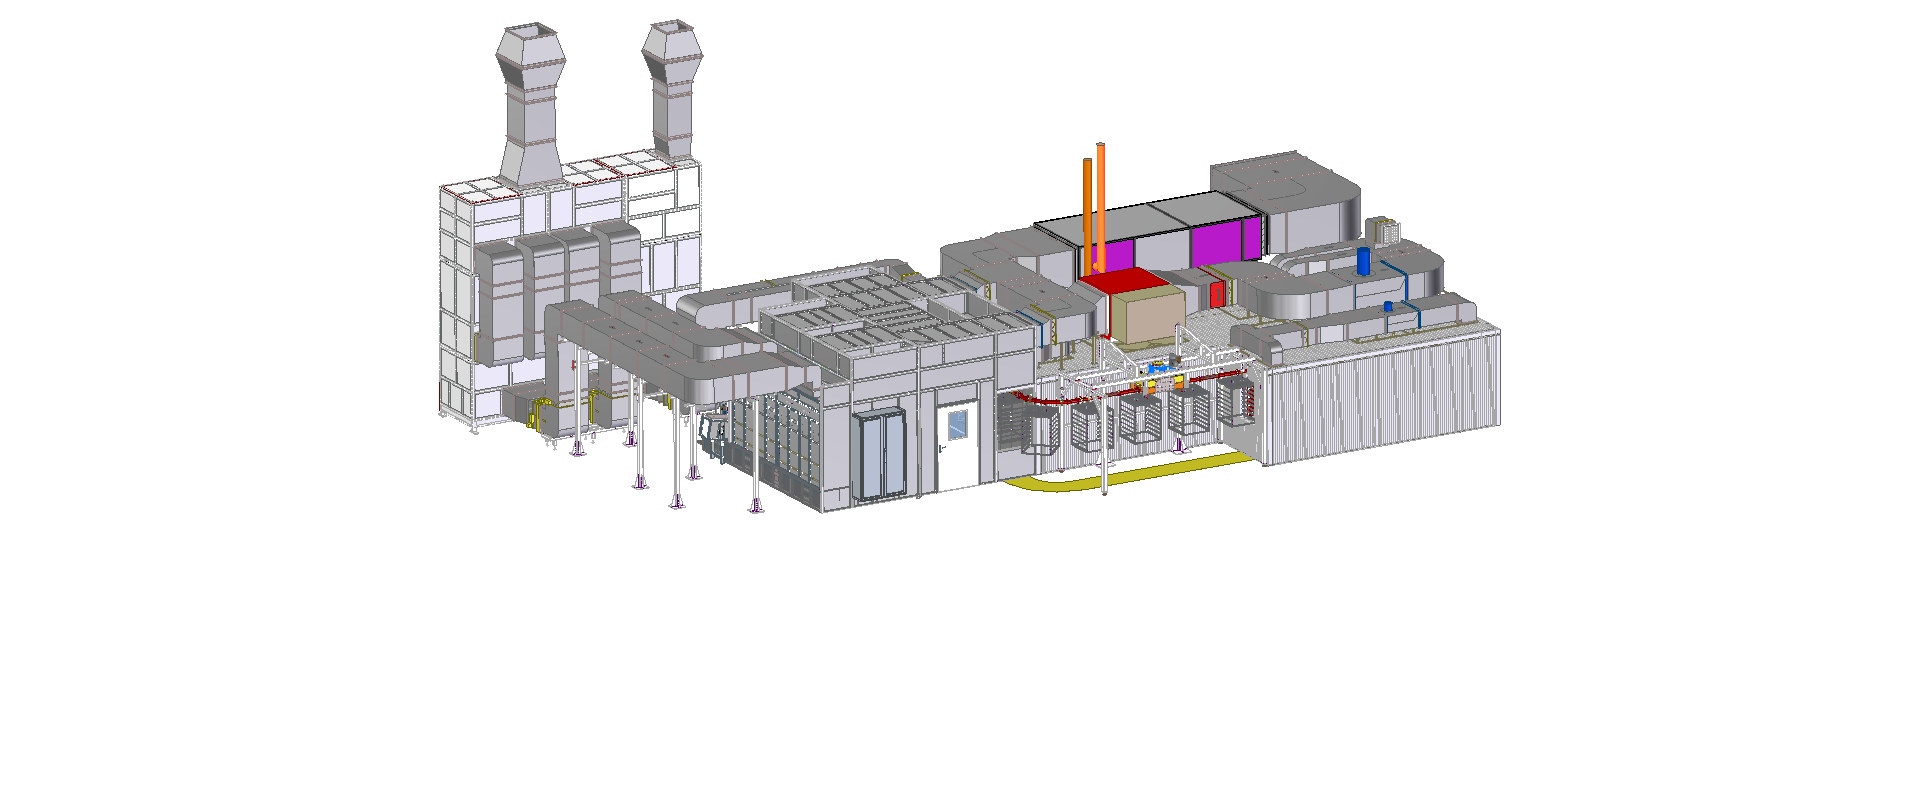Select the left magenta panel
This screenshot has width=1920, height=800.
(1119, 257)
